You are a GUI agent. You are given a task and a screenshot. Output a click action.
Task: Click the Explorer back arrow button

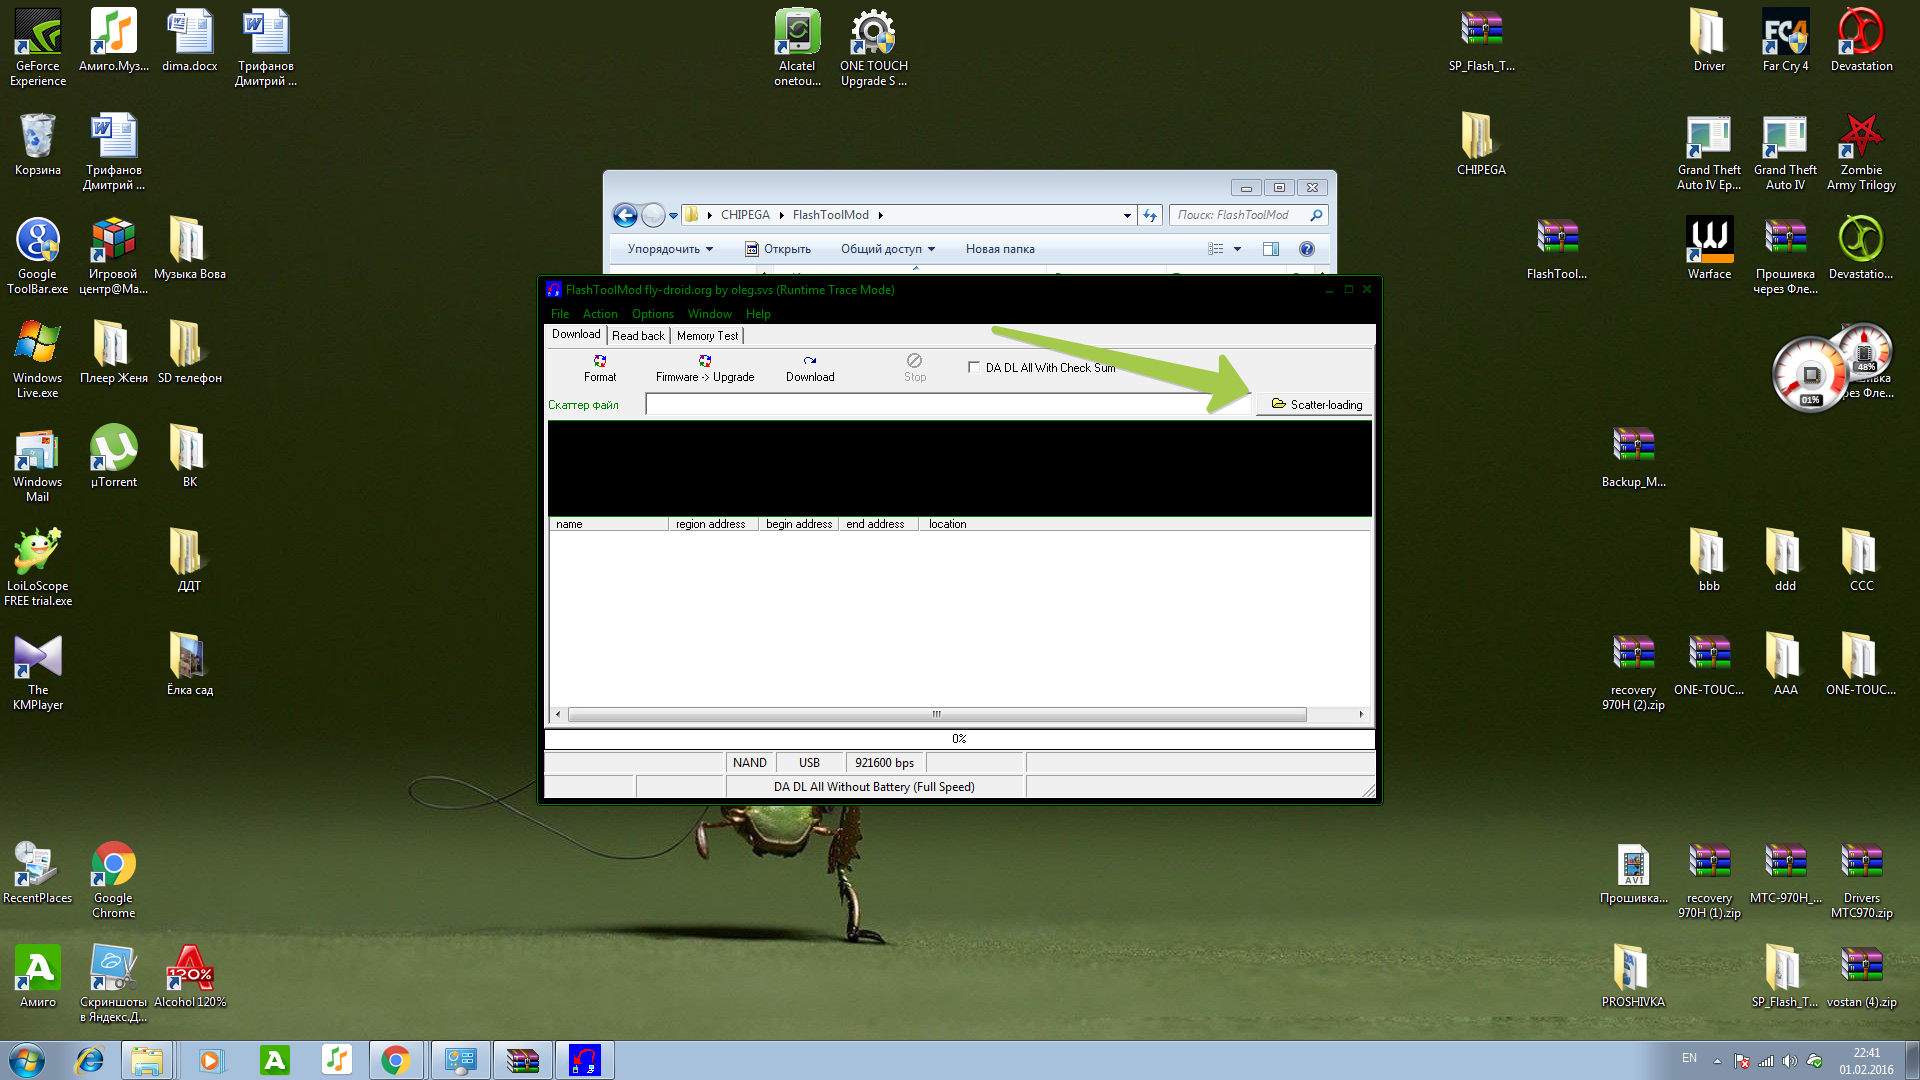625,215
